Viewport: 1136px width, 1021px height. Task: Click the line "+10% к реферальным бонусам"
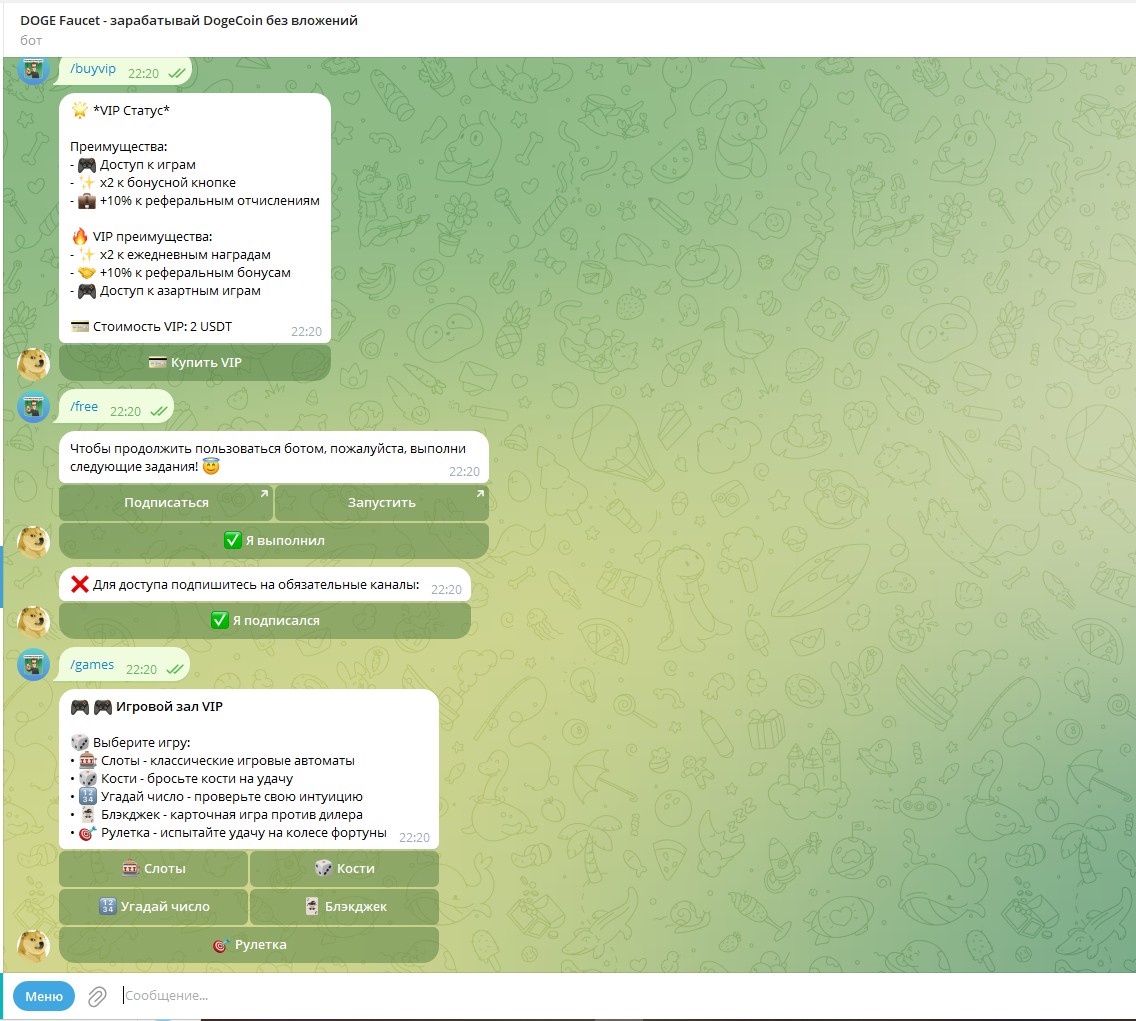pos(195,272)
